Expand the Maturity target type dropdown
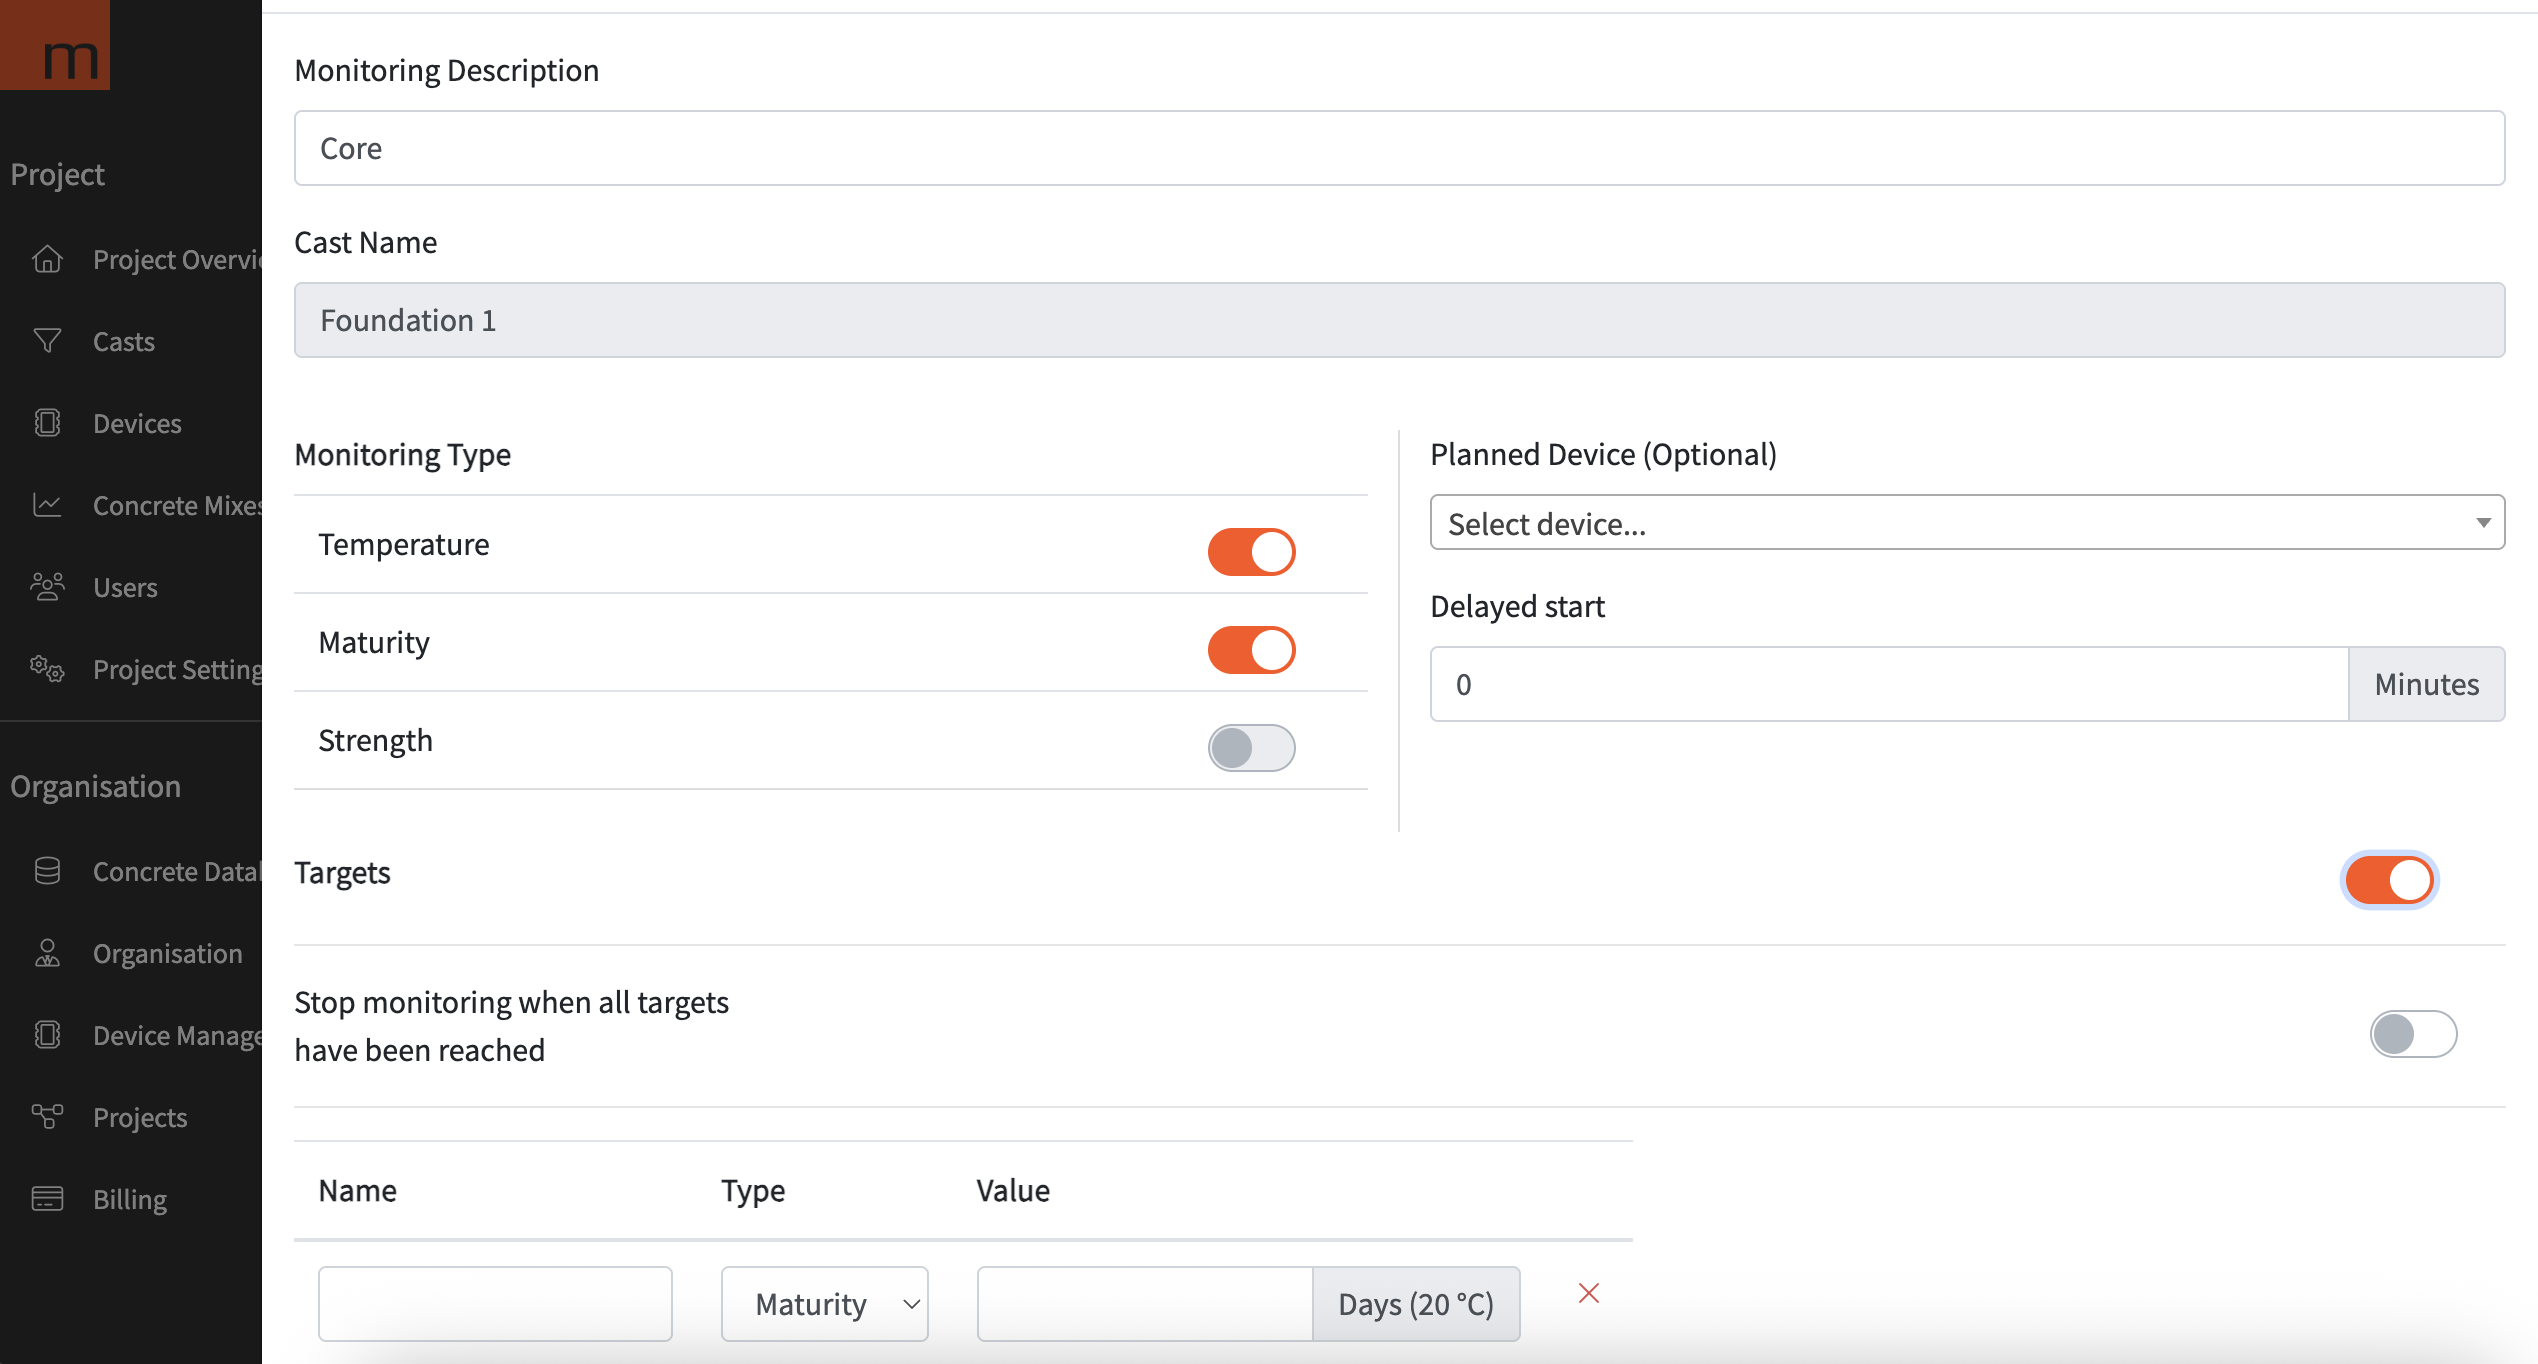The width and height of the screenshot is (2538, 1364). tap(824, 1304)
